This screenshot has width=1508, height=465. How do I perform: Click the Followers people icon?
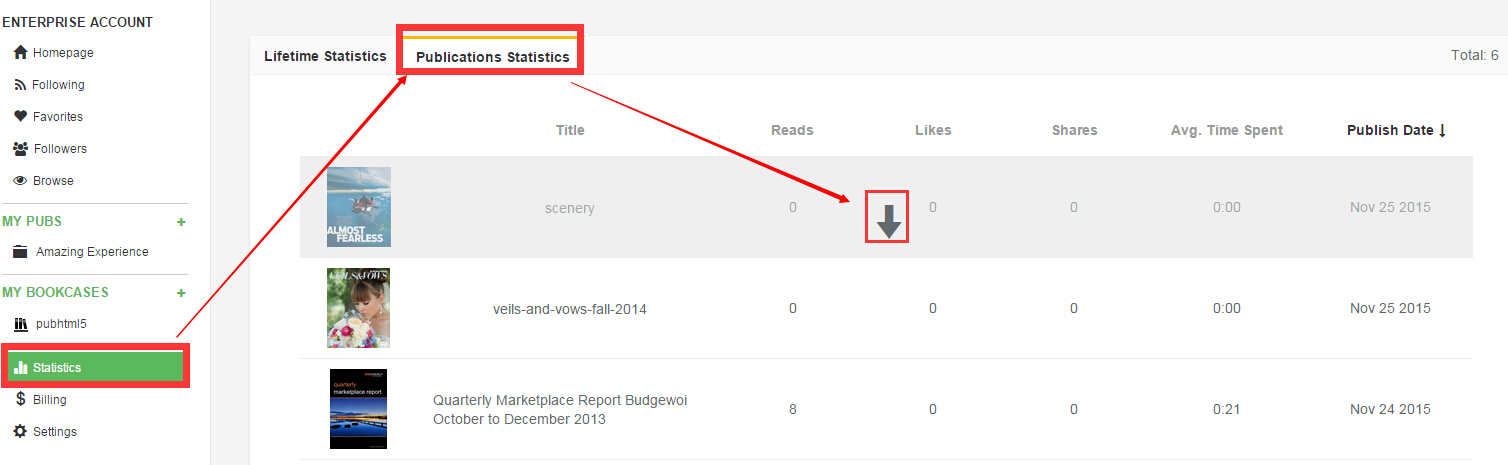(20, 149)
